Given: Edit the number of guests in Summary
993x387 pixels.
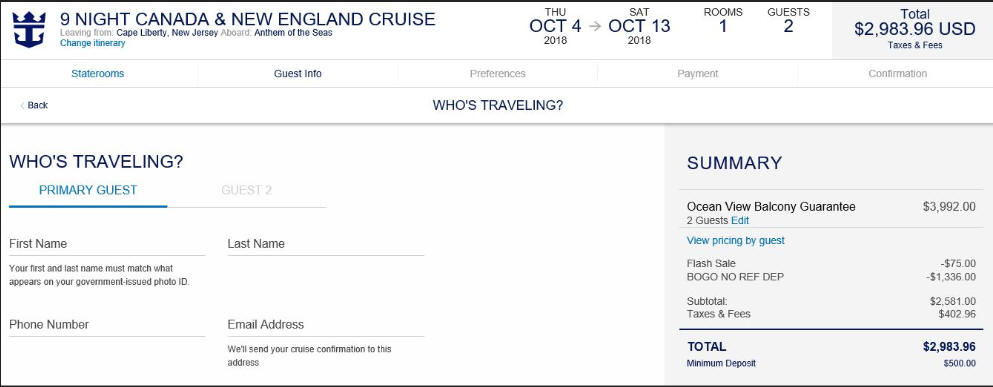Looking at the screenshot, I should coord(740,220).
